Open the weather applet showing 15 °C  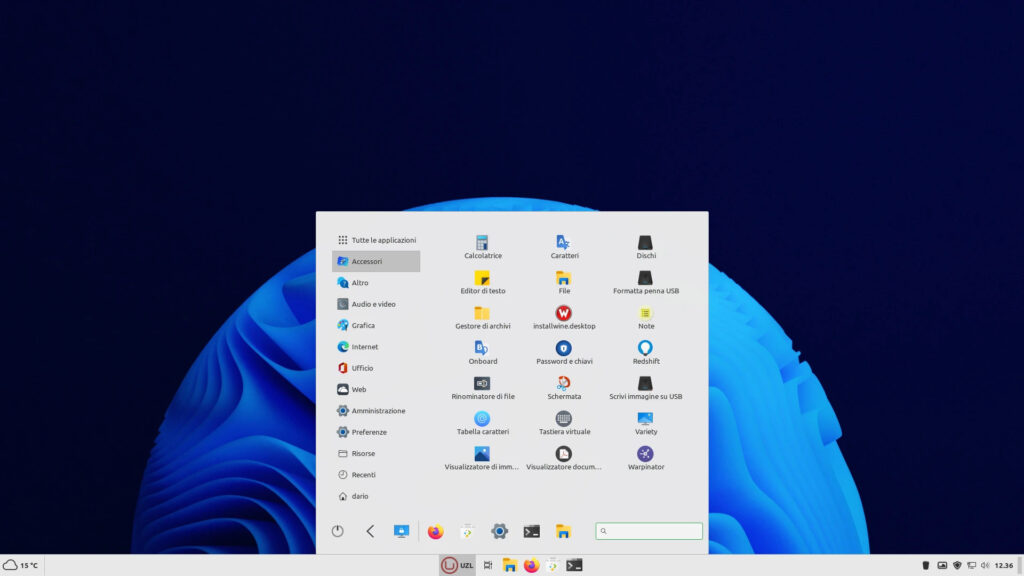coord(21,565)
